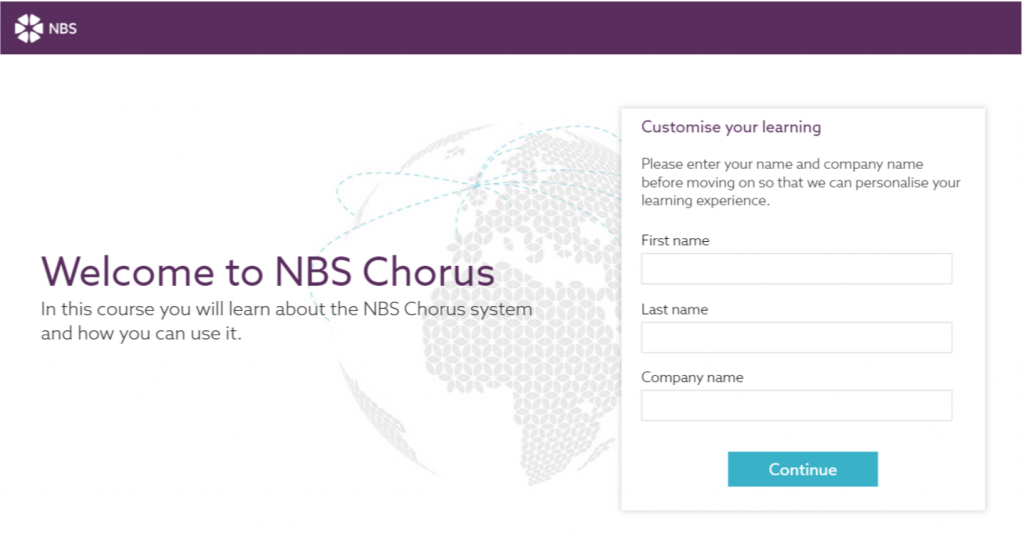
Task: Click the NBS text in the header
Action: [x=63, y=29]
